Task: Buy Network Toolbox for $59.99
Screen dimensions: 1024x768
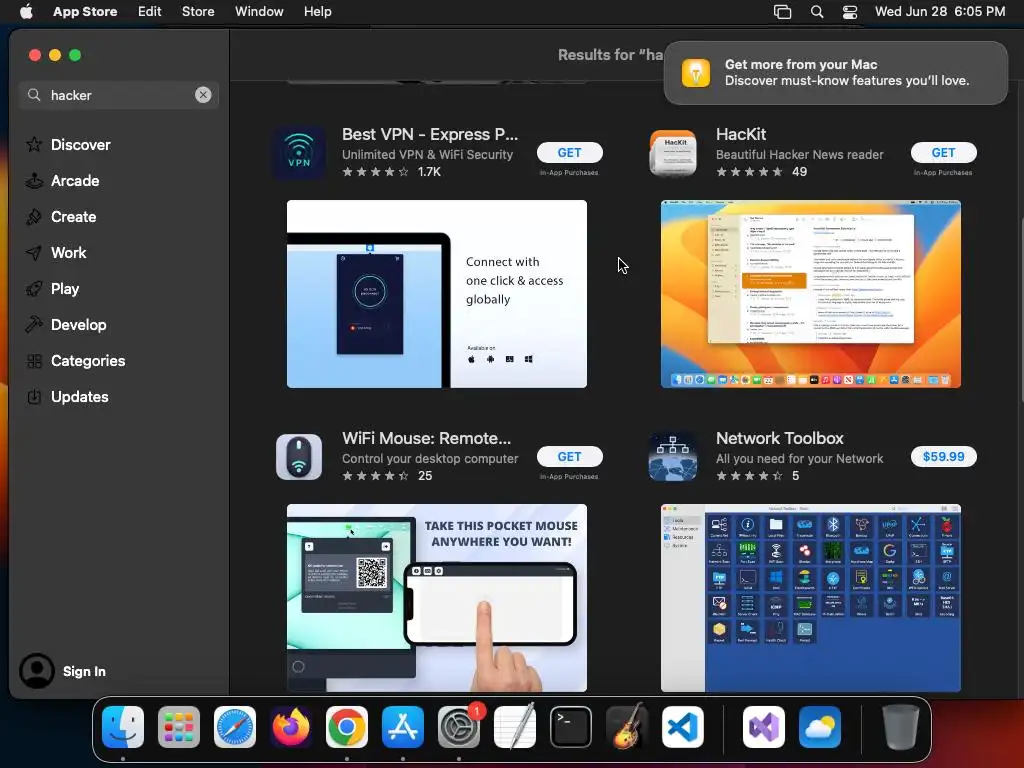Action: [944, 456]
